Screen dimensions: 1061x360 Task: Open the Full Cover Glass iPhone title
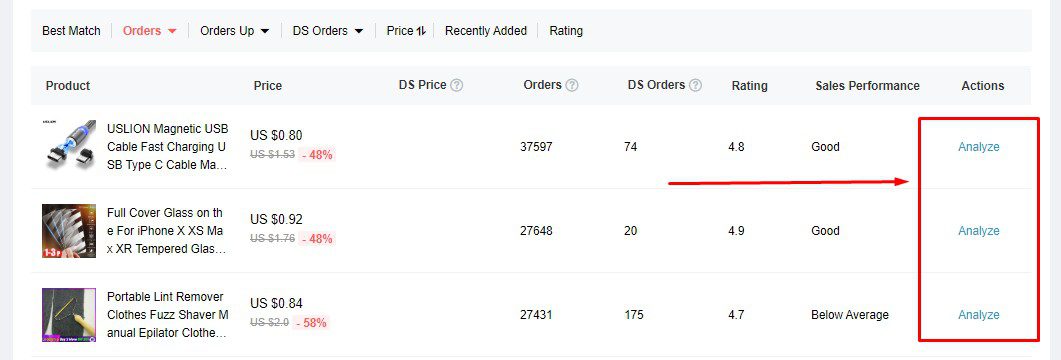[166, 231]
